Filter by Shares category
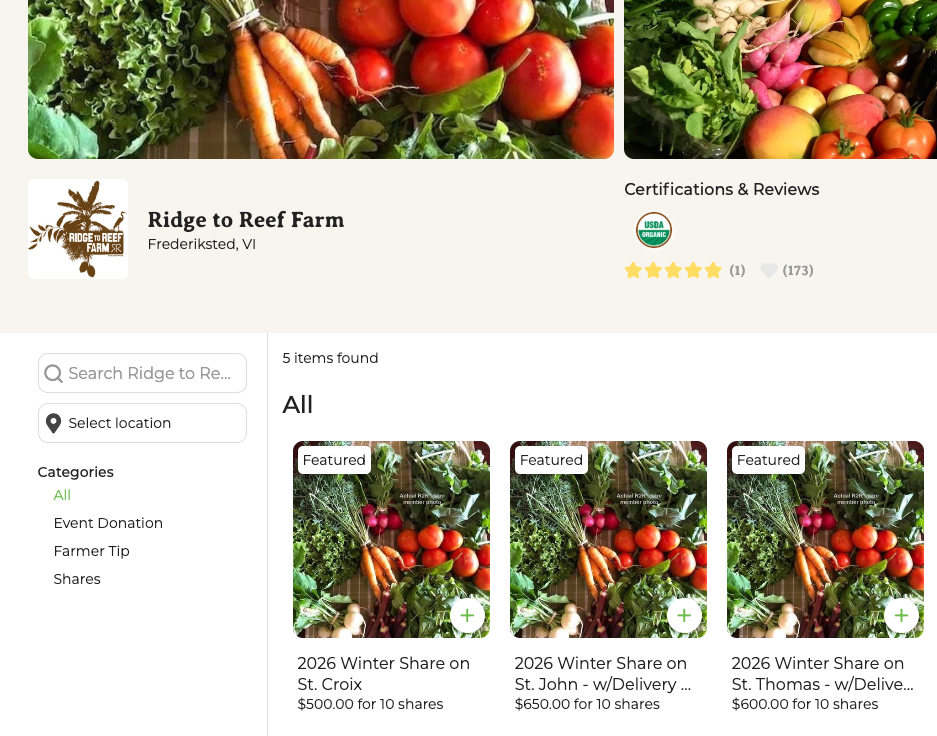 (x=77, y=579)
